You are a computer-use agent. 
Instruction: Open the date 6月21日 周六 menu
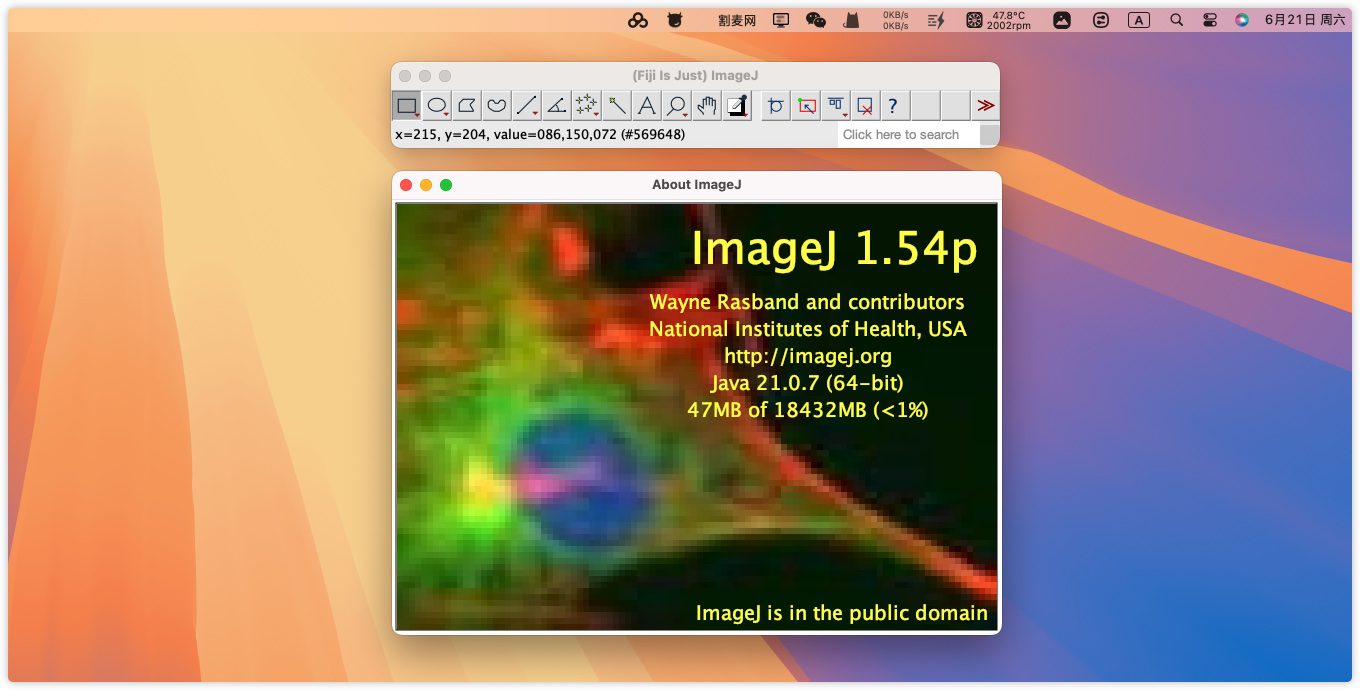point(1305,20)
